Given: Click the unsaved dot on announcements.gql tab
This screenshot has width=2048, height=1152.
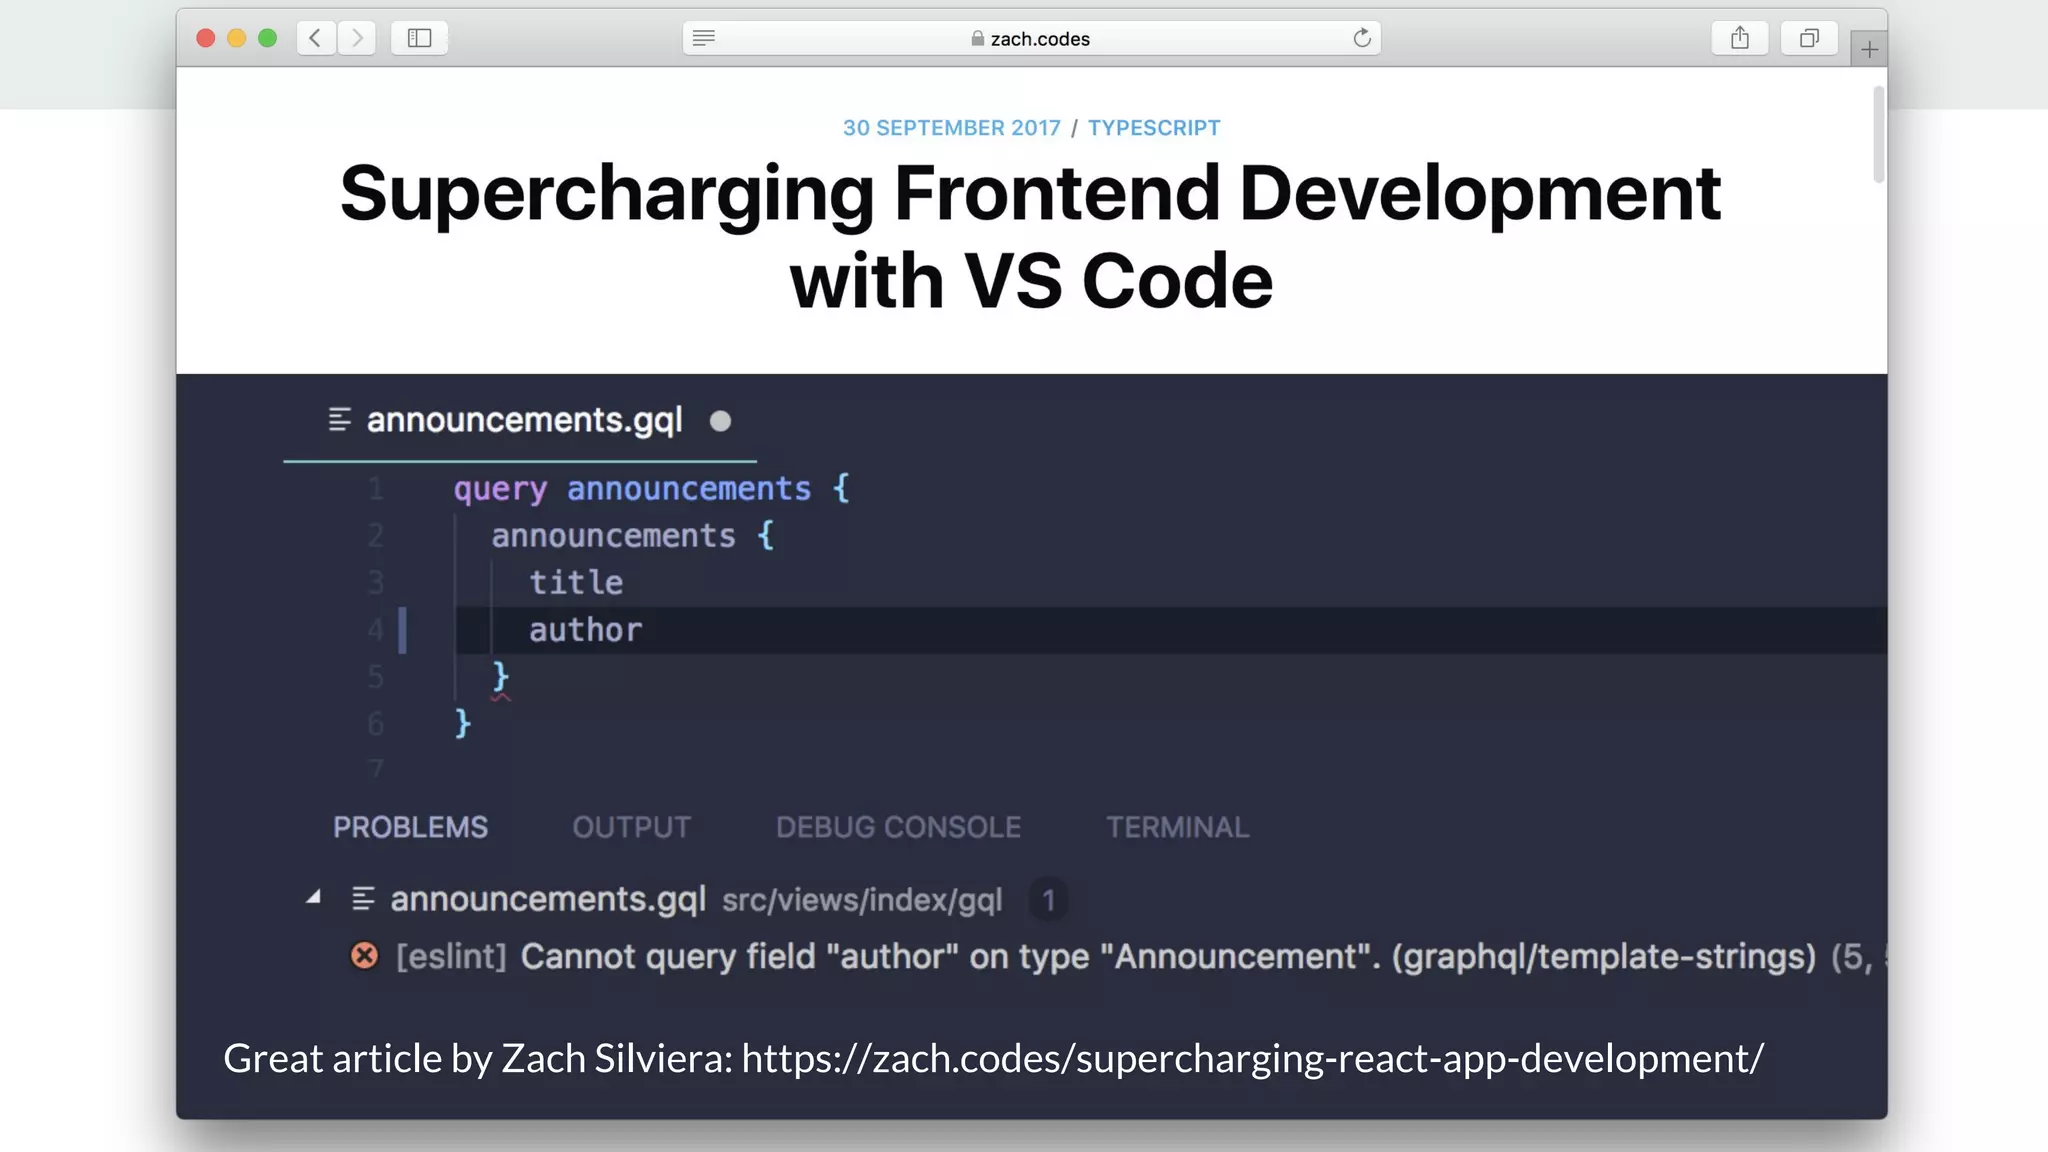Looking at the screenshot, I should point(720,421).
